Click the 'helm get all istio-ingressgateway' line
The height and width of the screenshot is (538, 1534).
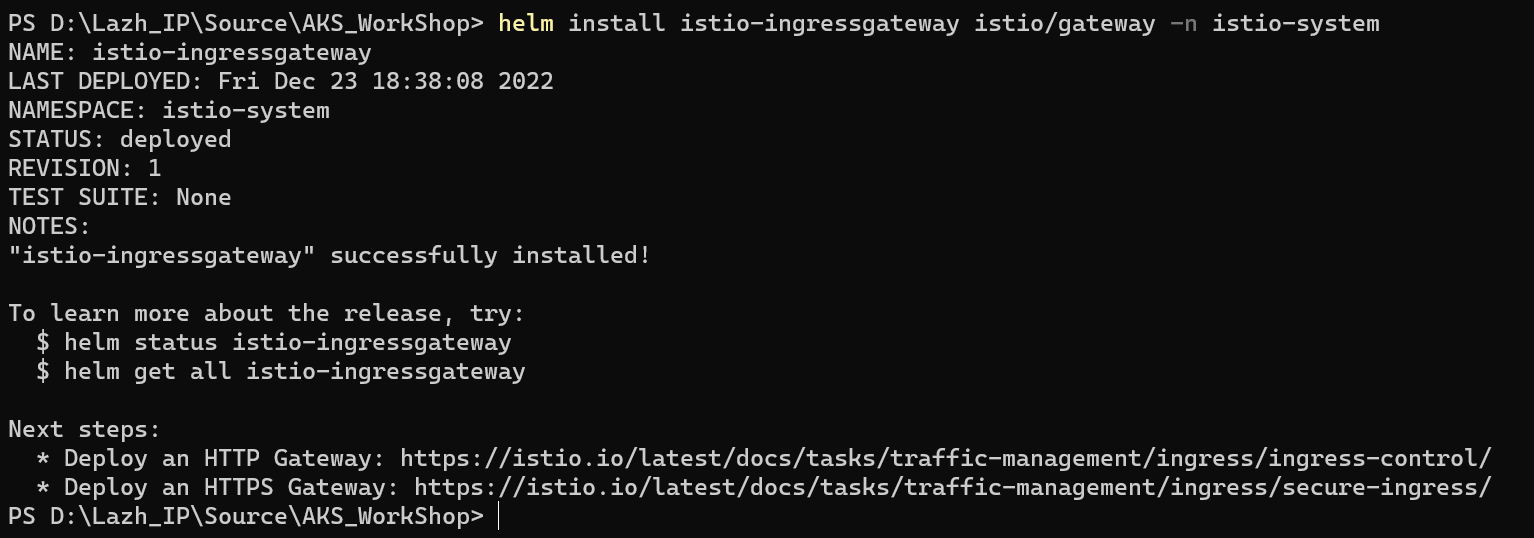[x=281, y=372]
